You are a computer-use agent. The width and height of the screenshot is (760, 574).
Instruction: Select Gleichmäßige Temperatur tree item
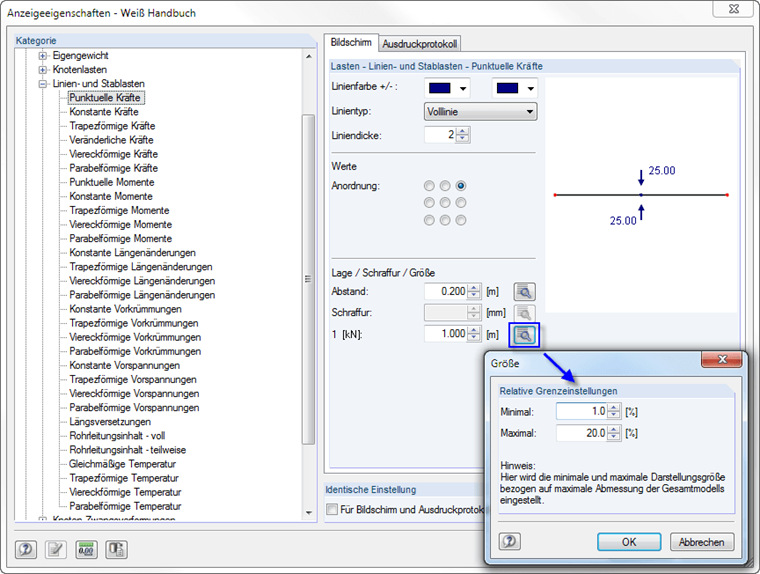(x=123, y=464)
